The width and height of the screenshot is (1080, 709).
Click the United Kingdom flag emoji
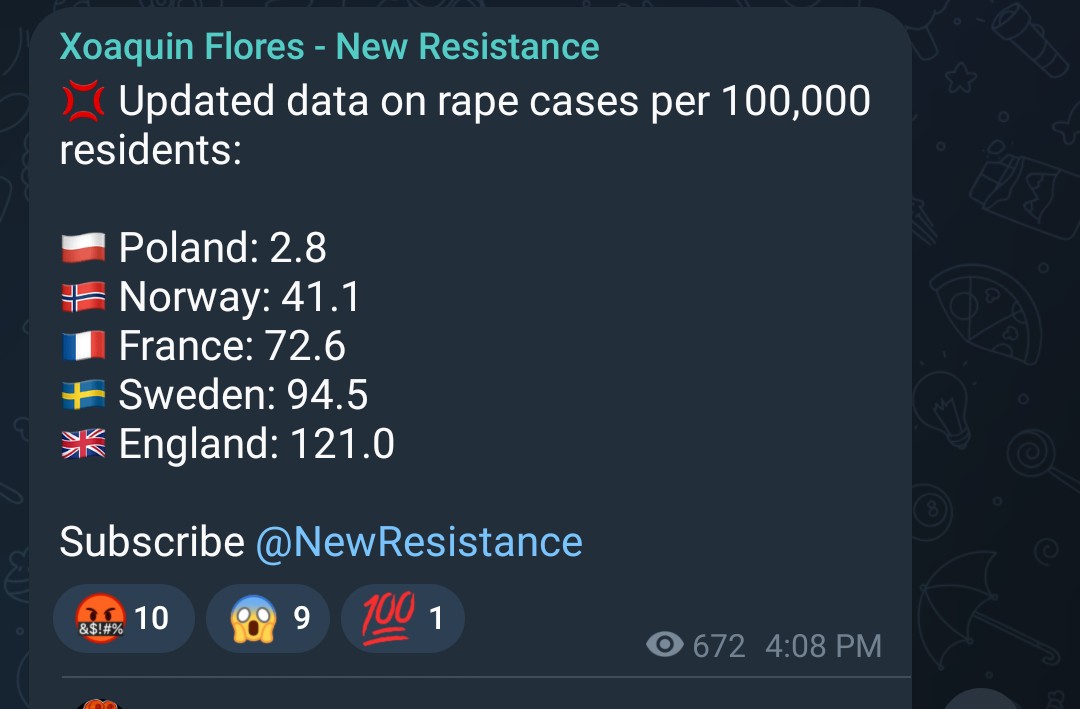click(x=83, y=443)
